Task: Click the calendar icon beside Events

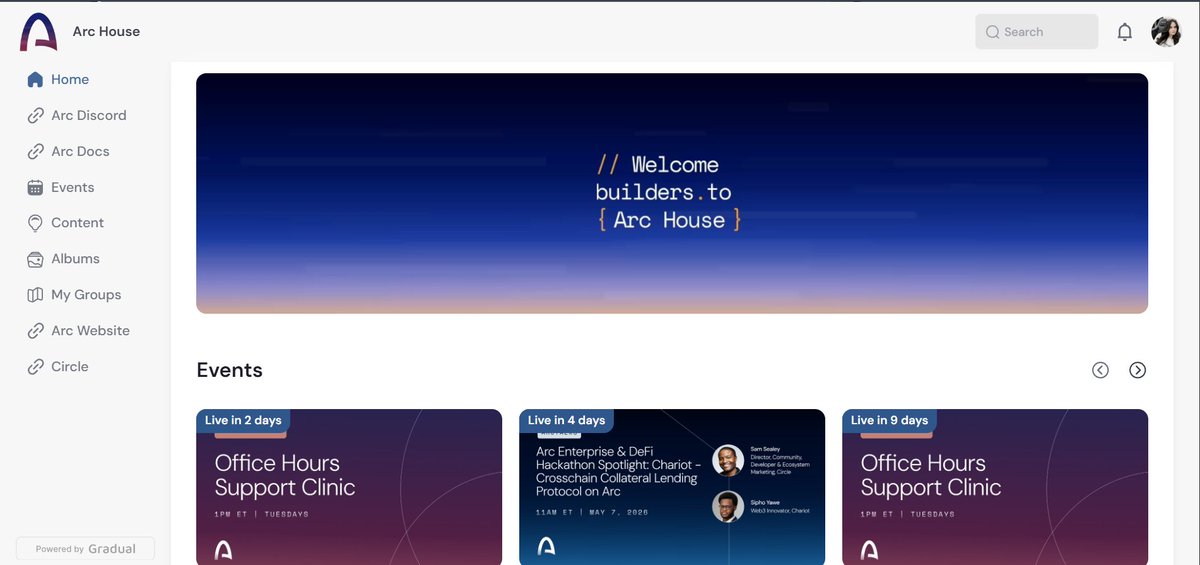Action: tap(35, 187)
